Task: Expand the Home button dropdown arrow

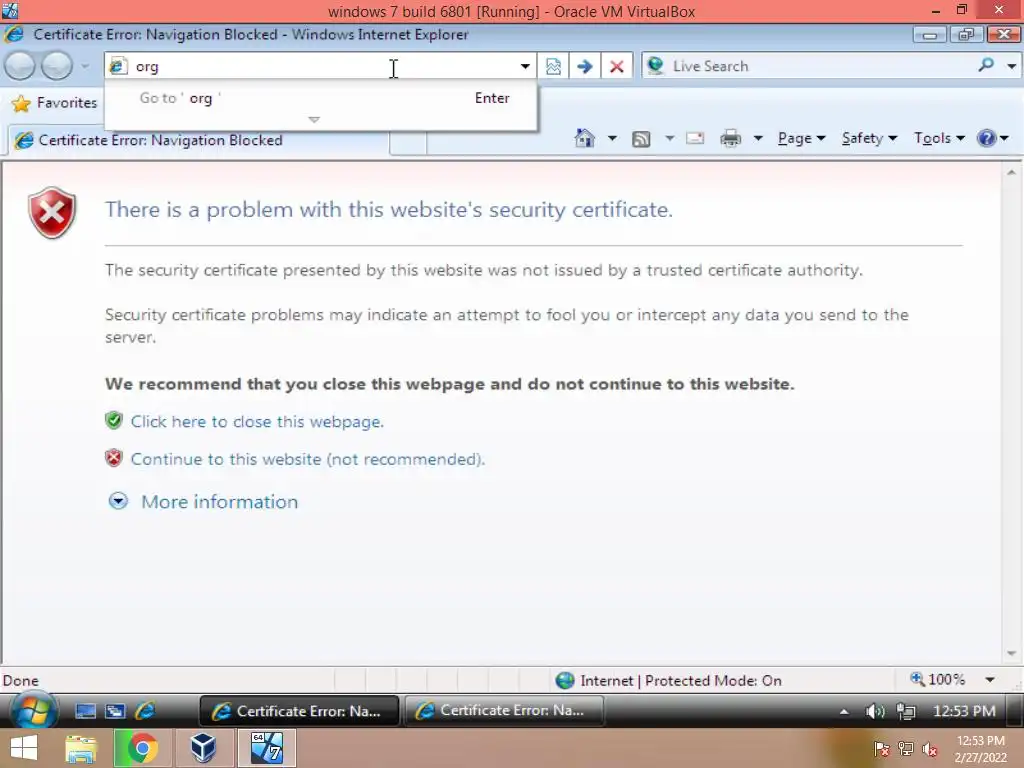Action: click(612, 138)
